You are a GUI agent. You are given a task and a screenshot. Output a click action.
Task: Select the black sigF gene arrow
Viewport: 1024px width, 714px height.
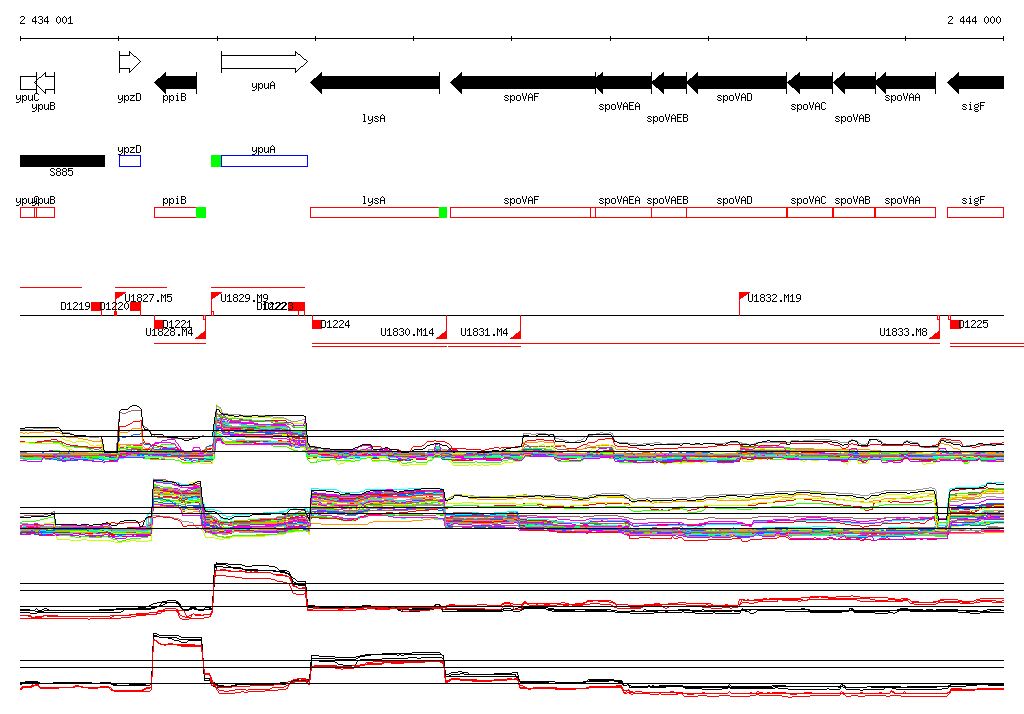point(975,83)
